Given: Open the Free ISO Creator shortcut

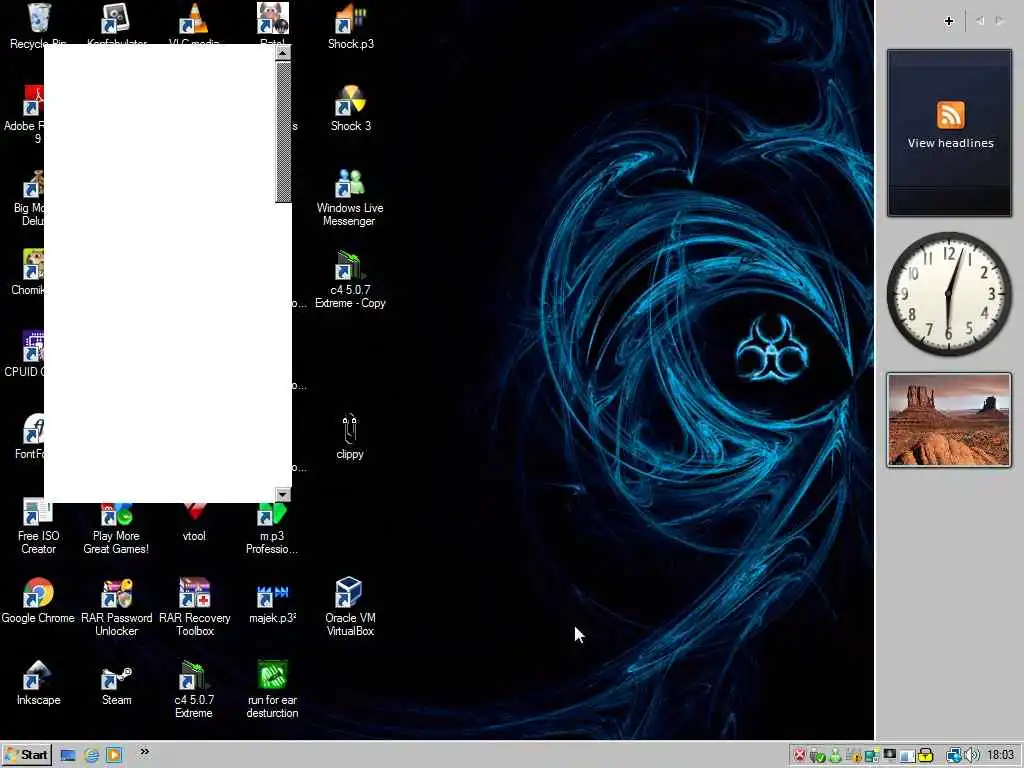Looking at the screenshot, I should (38, 526).
